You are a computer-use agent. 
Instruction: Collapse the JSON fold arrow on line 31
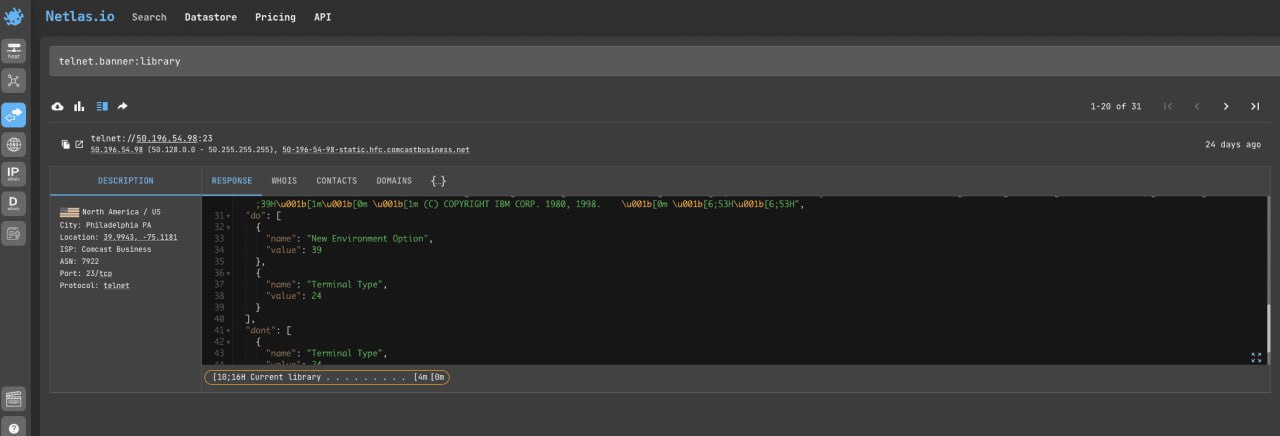[x=230, y=215]
